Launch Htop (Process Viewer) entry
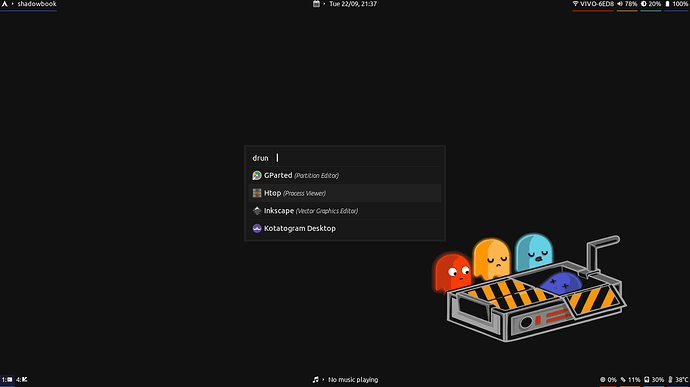 (x=345, y=193)
